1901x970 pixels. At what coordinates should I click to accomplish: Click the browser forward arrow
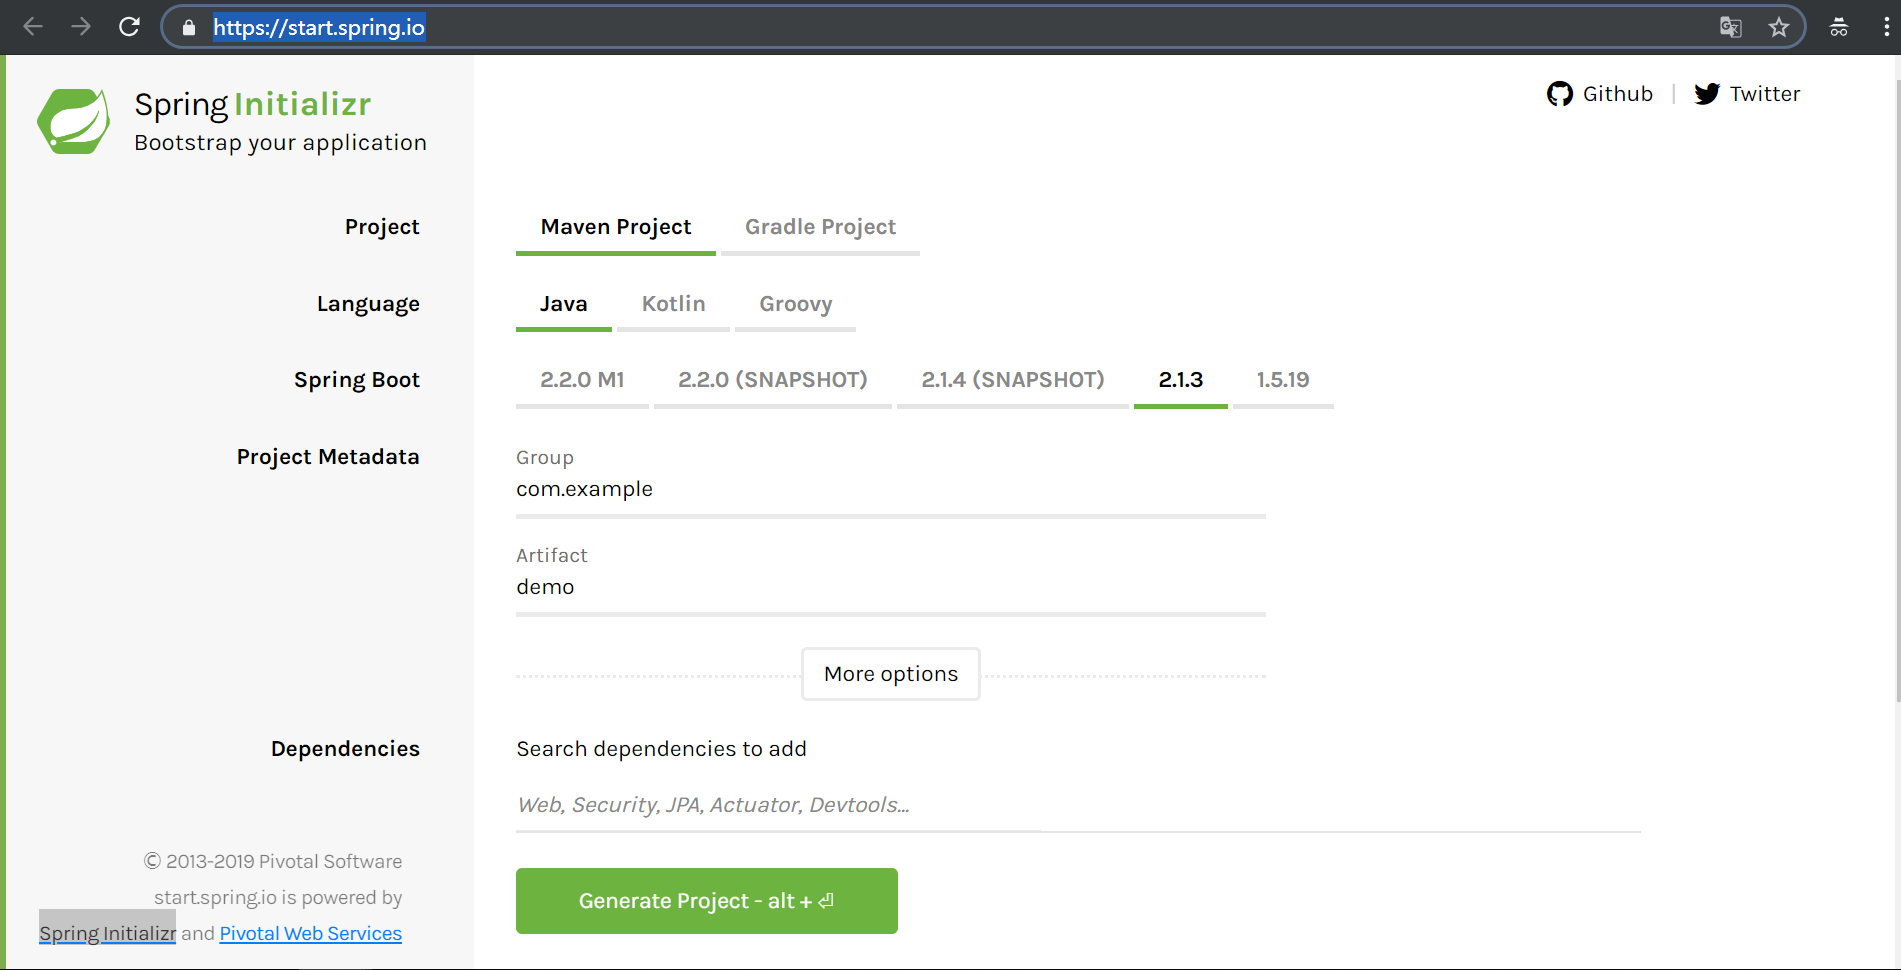[81, 27]
